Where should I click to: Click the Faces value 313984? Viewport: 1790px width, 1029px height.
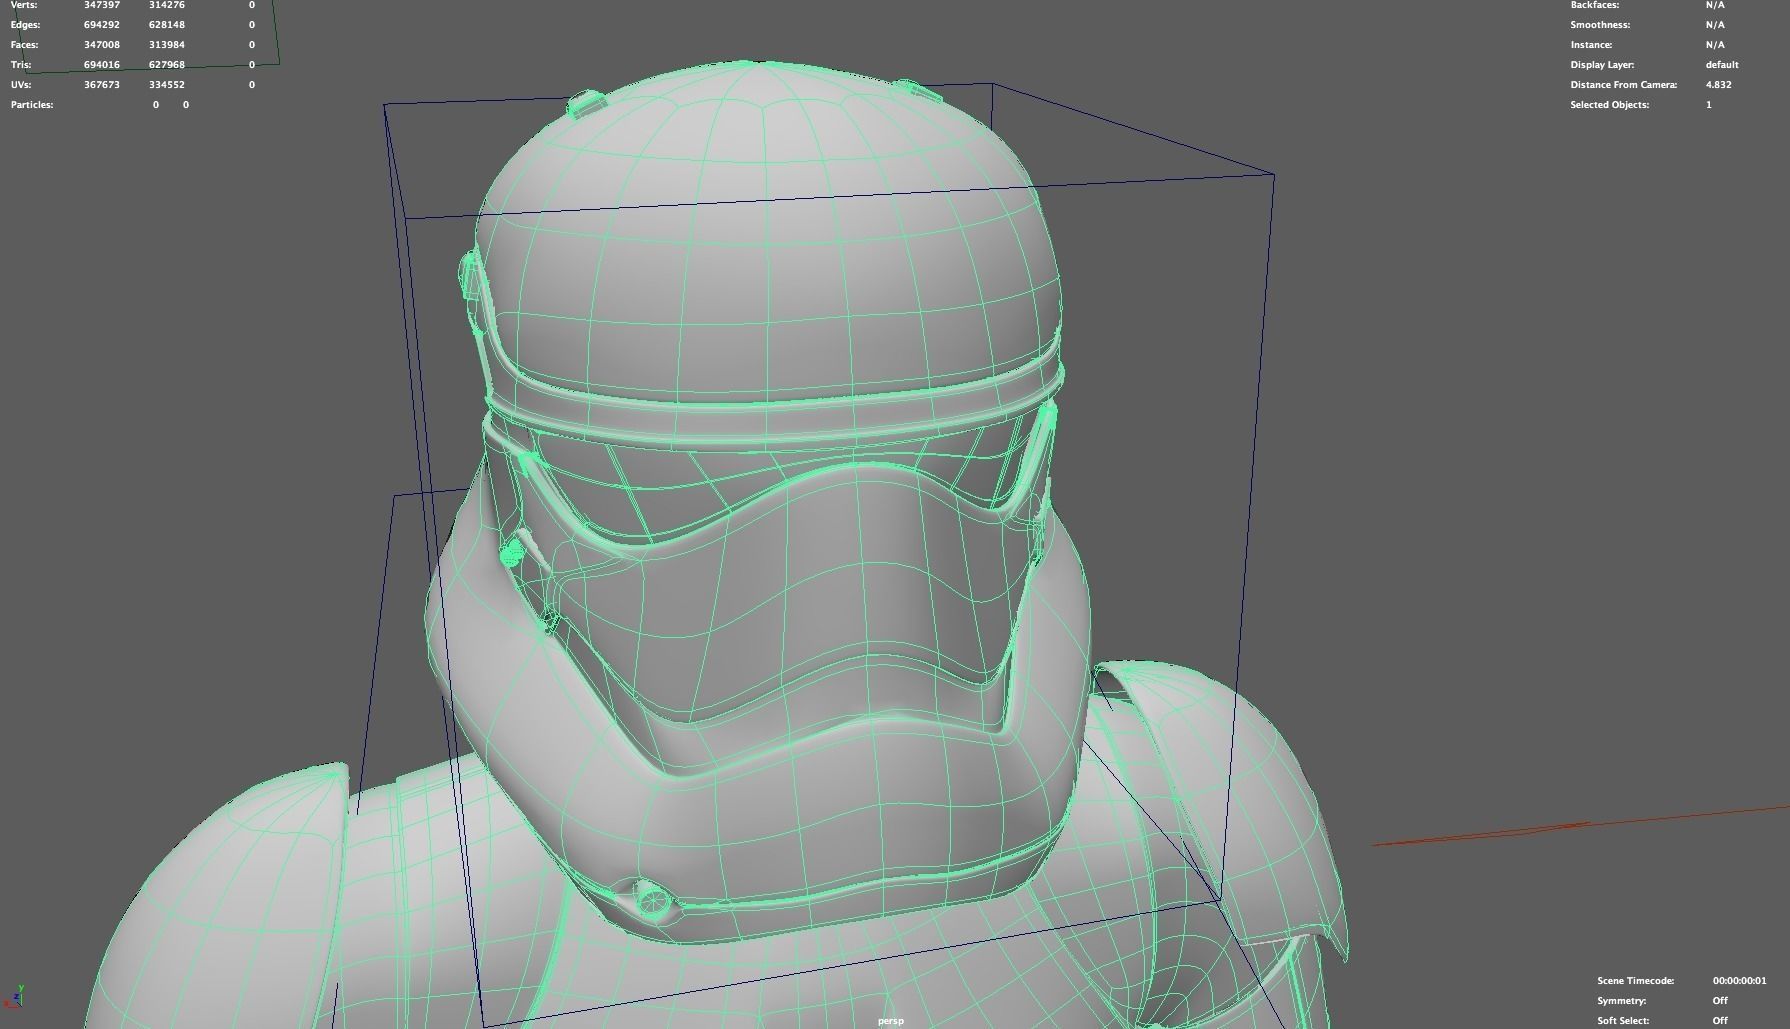click(167, 45)
